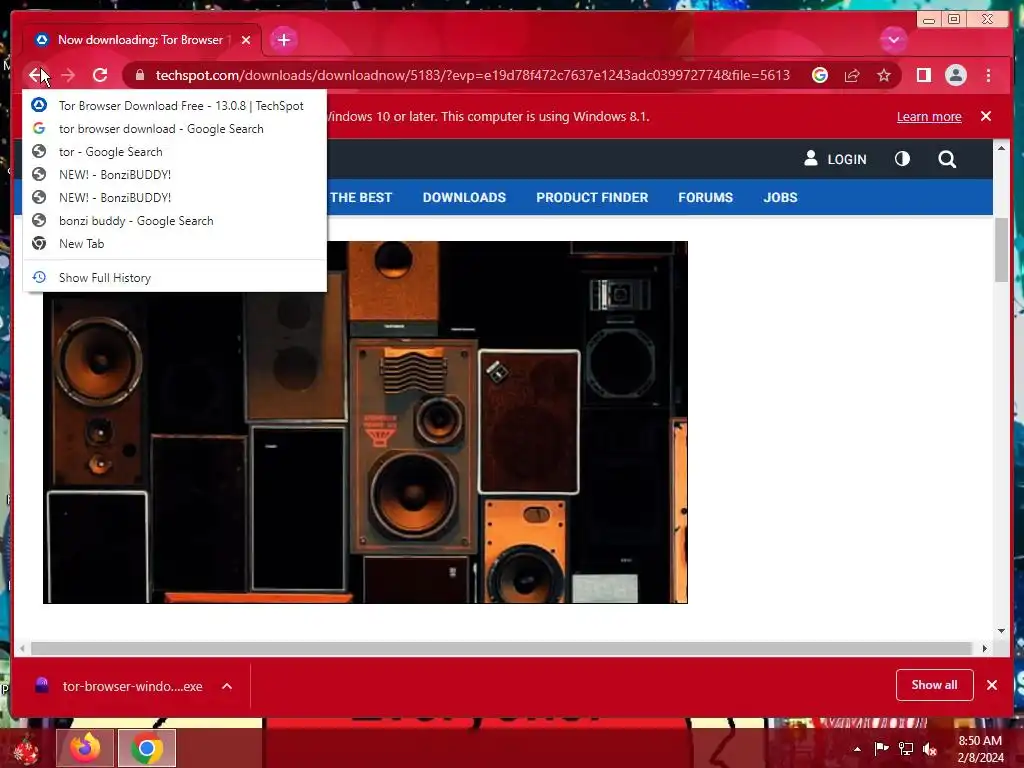Click the browser back arrow button
The width and height of the screenshot is (1024, 768).
coord(35,75)
